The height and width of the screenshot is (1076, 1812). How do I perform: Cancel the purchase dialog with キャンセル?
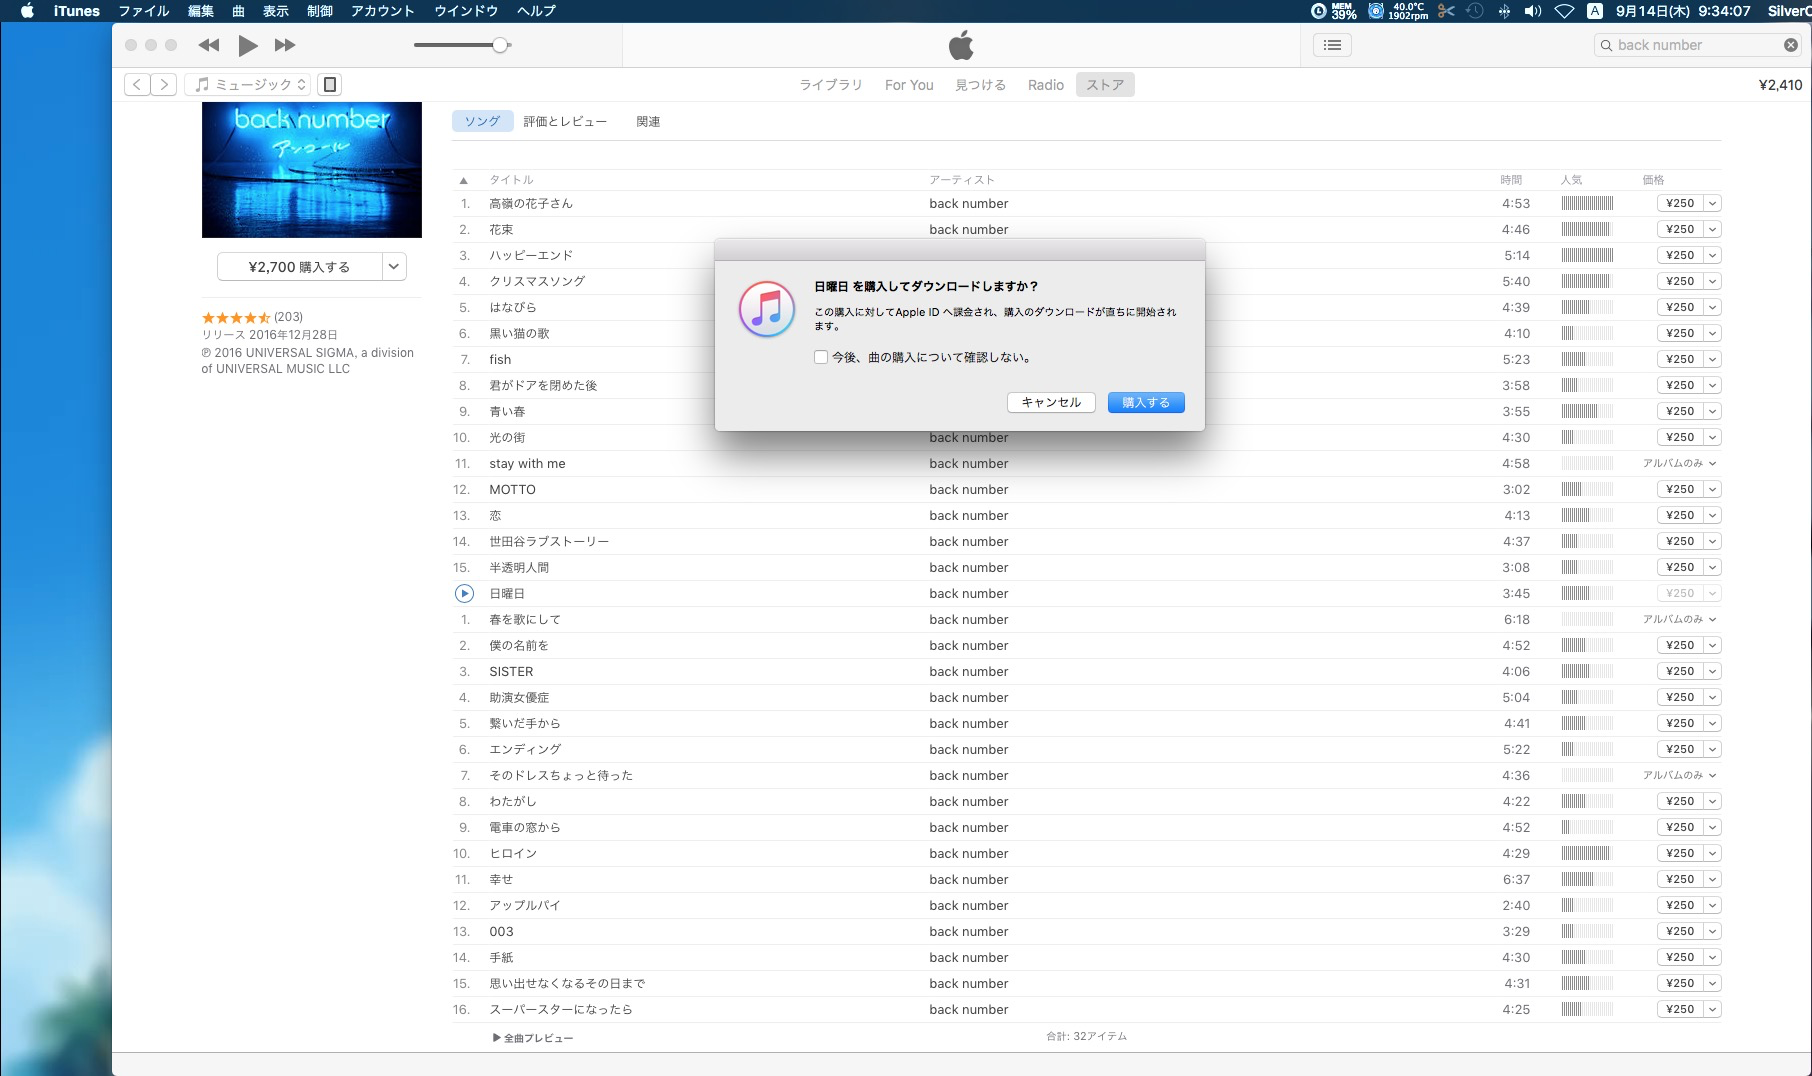1051,402
